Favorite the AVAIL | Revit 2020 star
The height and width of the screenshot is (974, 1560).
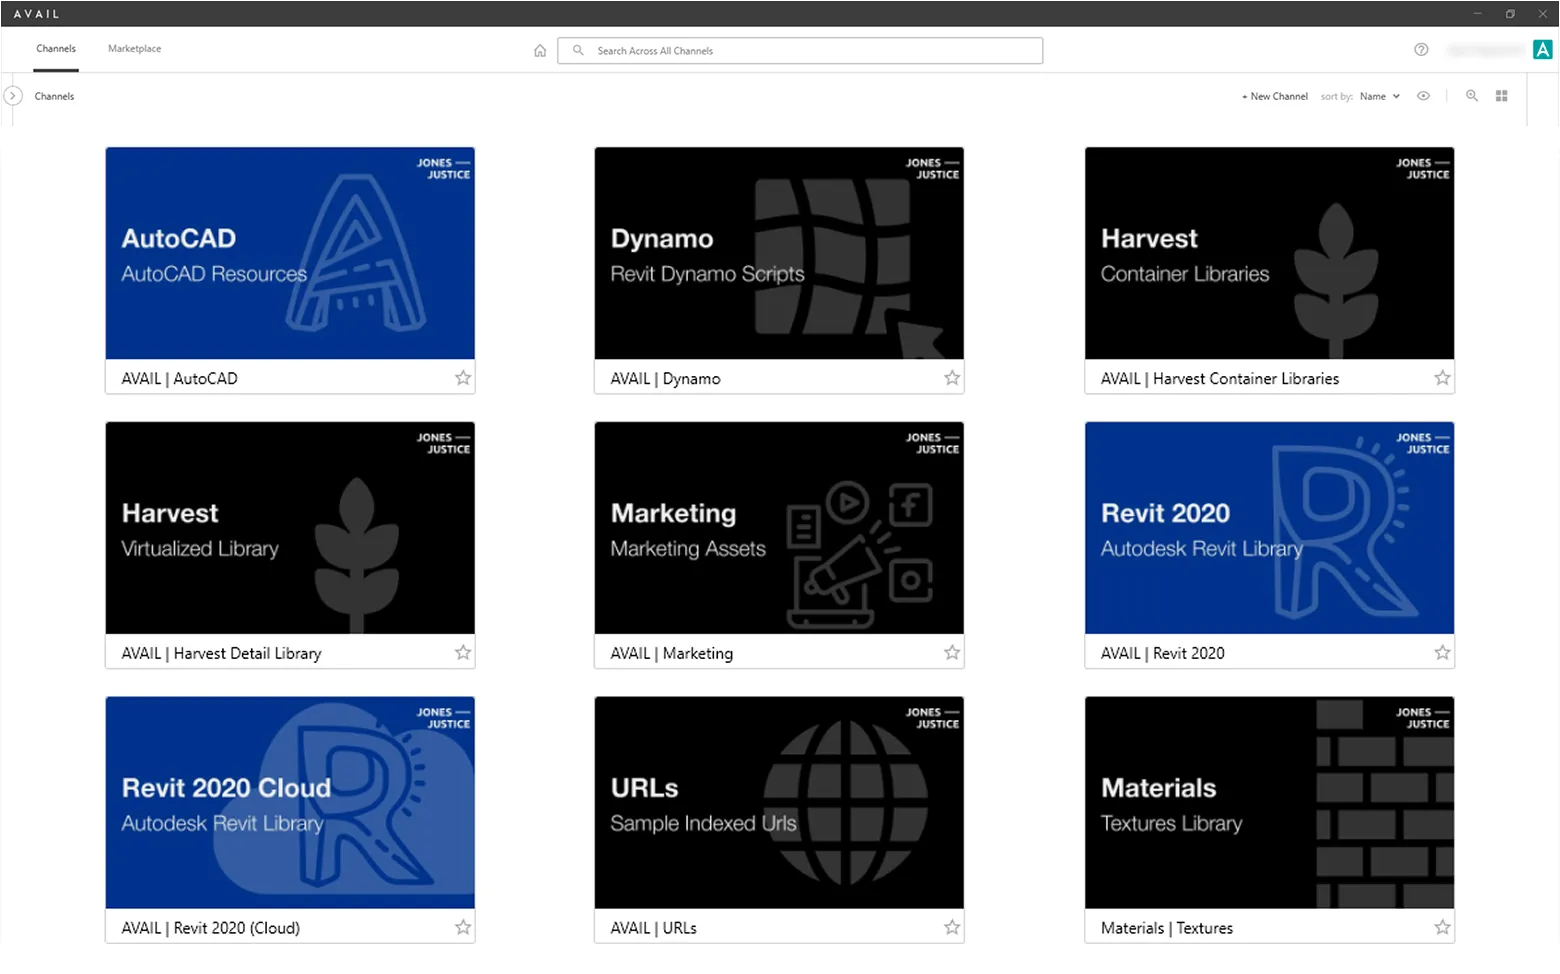click(1442, 653)
